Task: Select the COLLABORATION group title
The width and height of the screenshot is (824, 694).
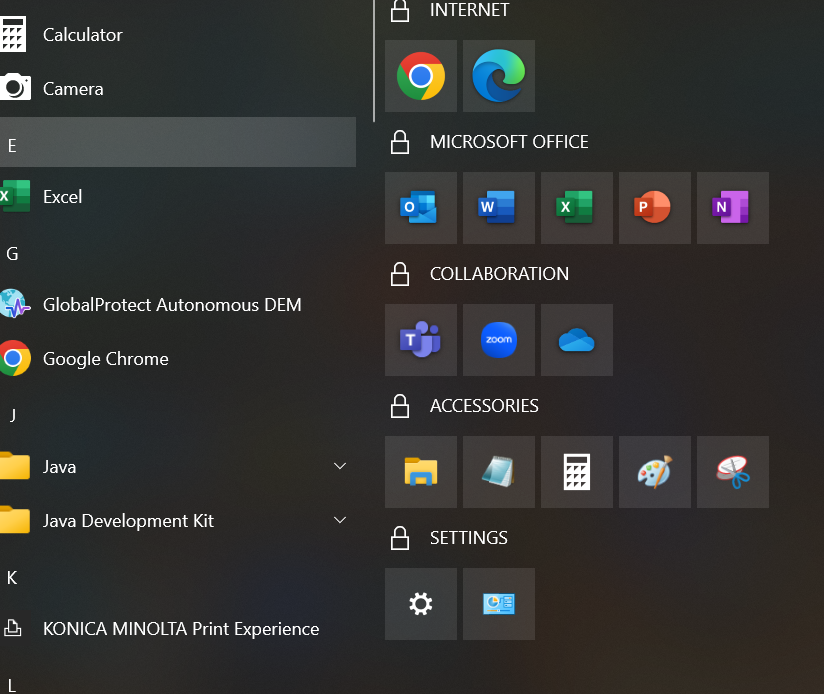Action: click(x=499, y=274)
